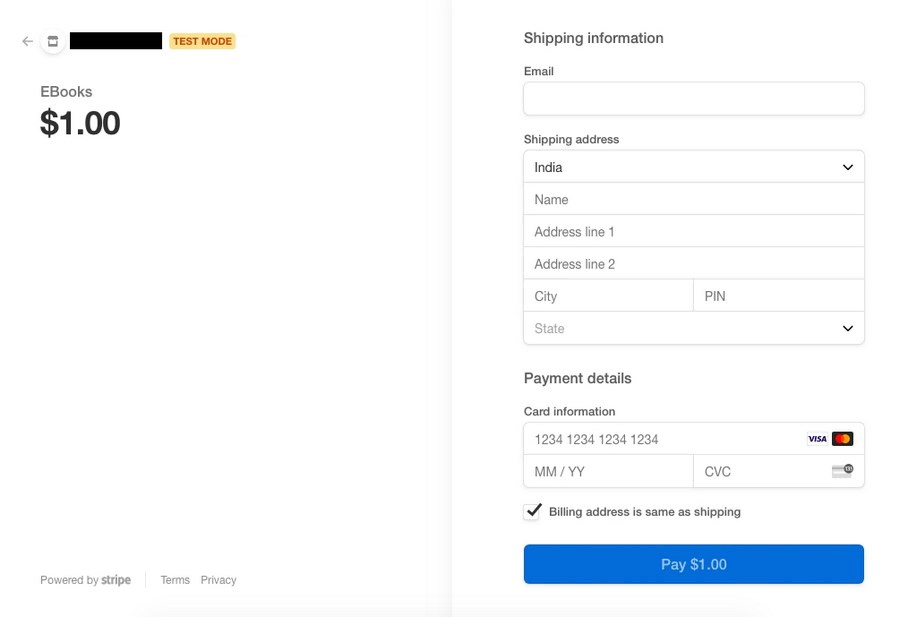This screenshot has width=900, height=617.
Task: Click the EBooks product price label
Action: click(80, 123)
